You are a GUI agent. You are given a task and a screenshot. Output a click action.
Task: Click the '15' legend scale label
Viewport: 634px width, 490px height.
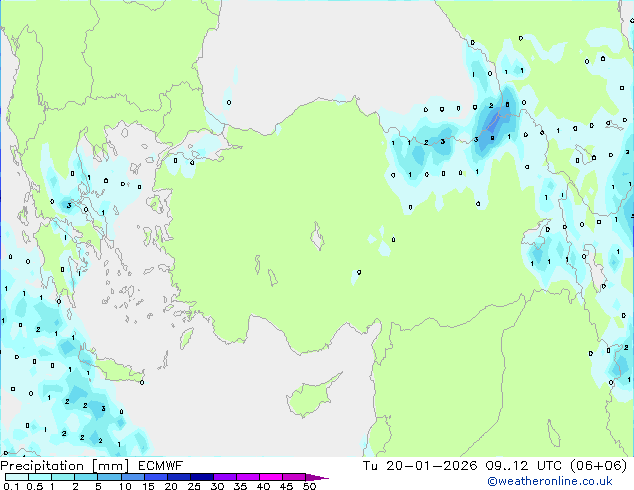148,486
